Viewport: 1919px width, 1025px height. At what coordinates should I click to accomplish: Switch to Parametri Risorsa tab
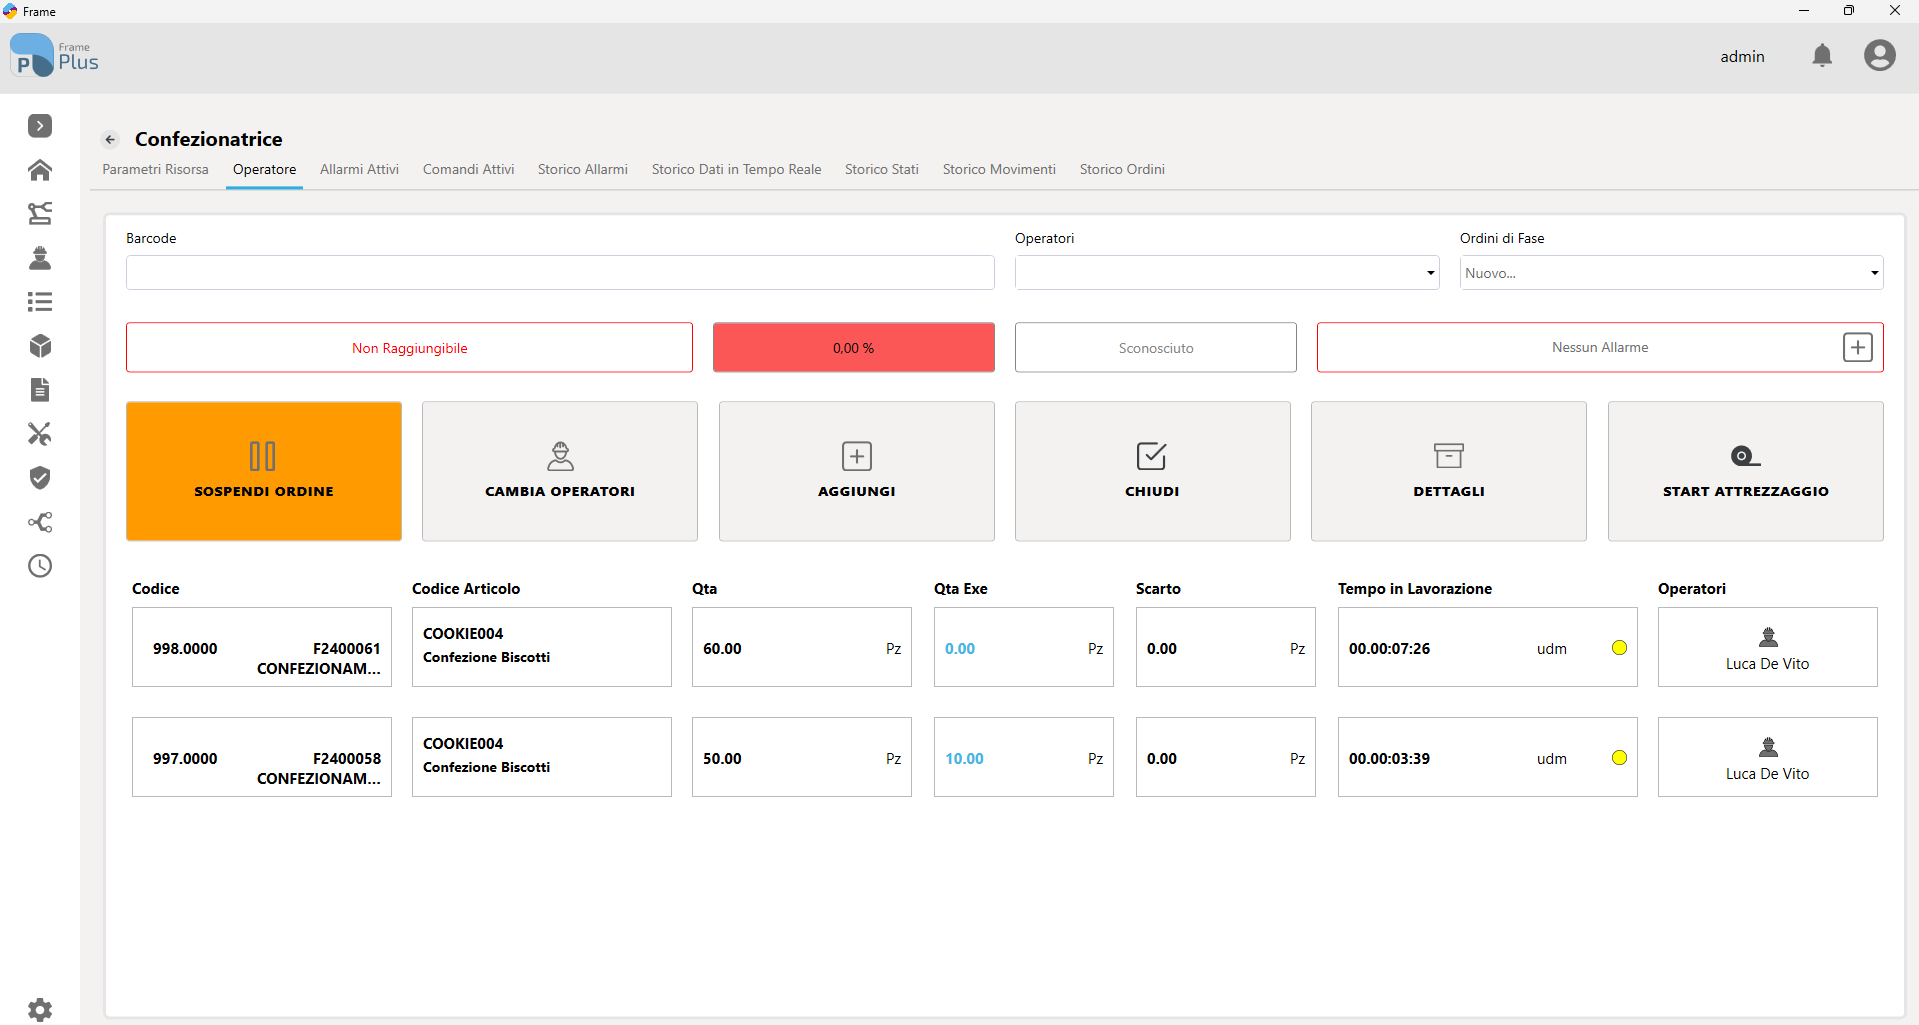(155, 169)
